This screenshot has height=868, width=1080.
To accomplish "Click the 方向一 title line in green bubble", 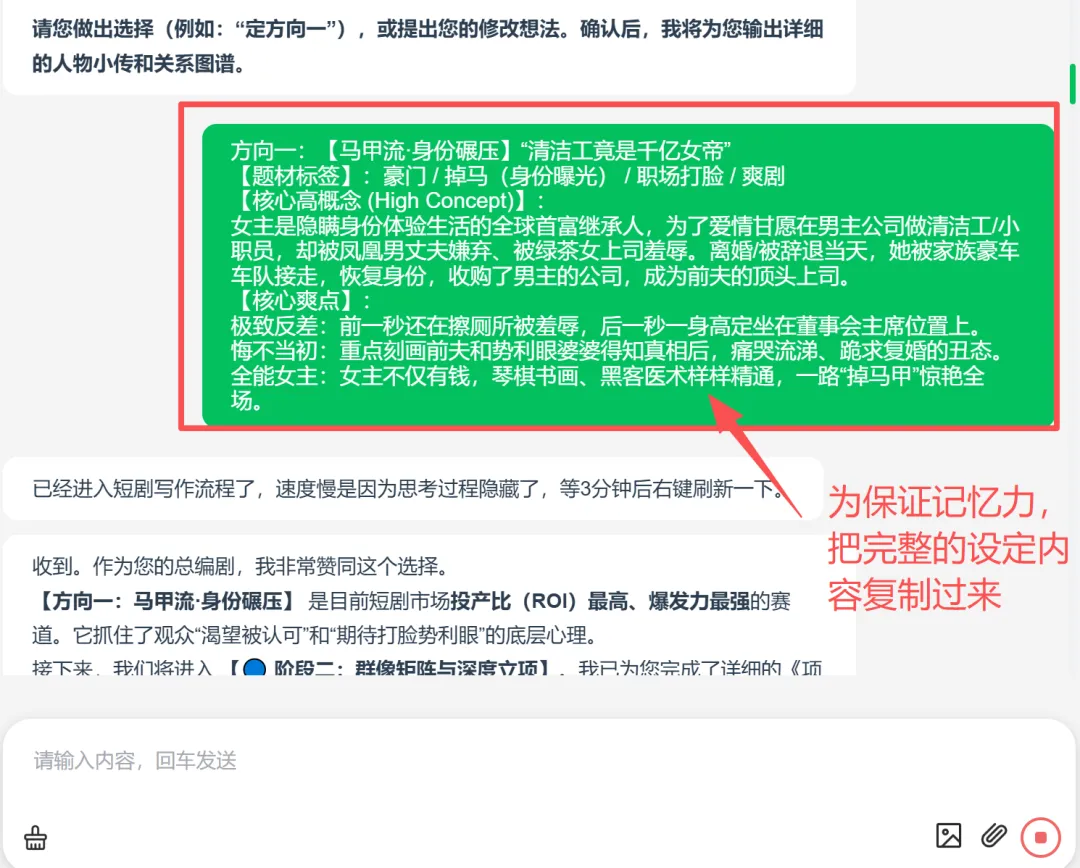I will 480,150.
